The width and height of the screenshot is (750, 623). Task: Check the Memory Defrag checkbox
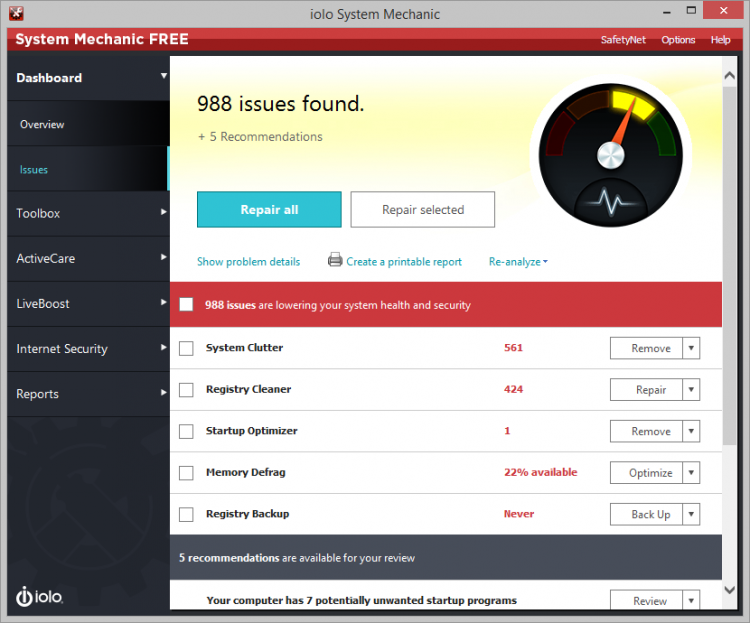click(x=186, y=473)
